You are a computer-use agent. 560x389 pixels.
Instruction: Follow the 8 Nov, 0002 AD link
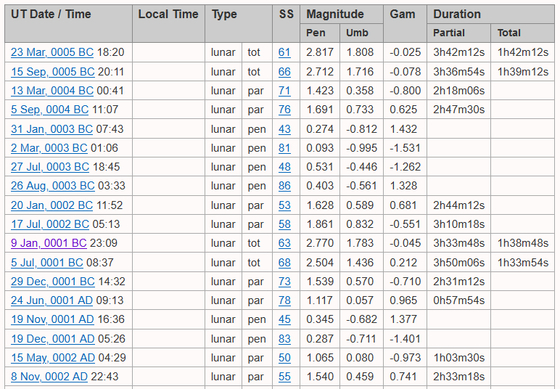(49, 376)
